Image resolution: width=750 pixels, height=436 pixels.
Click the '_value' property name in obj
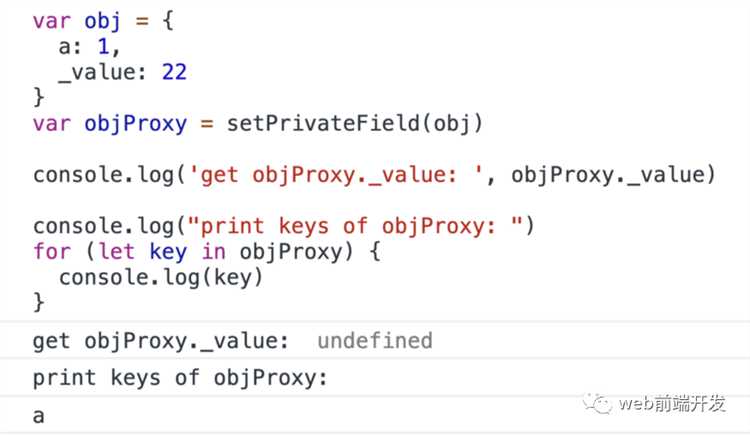click(x=97, y=73)
